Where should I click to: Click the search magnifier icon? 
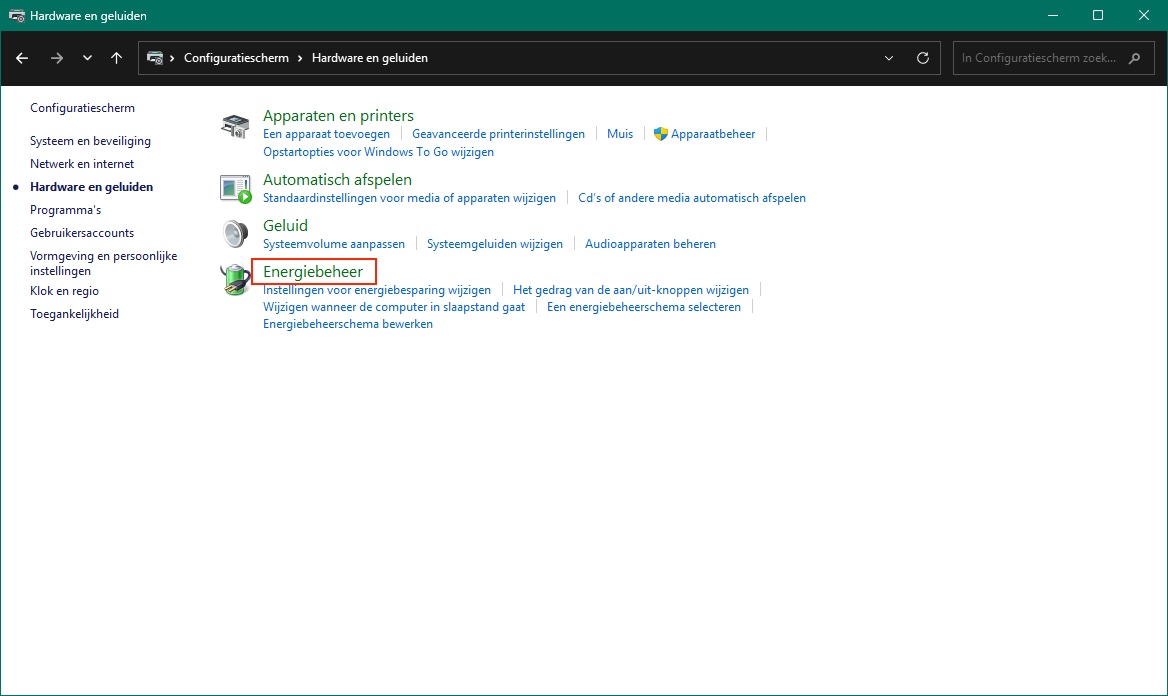[1134, 58]
